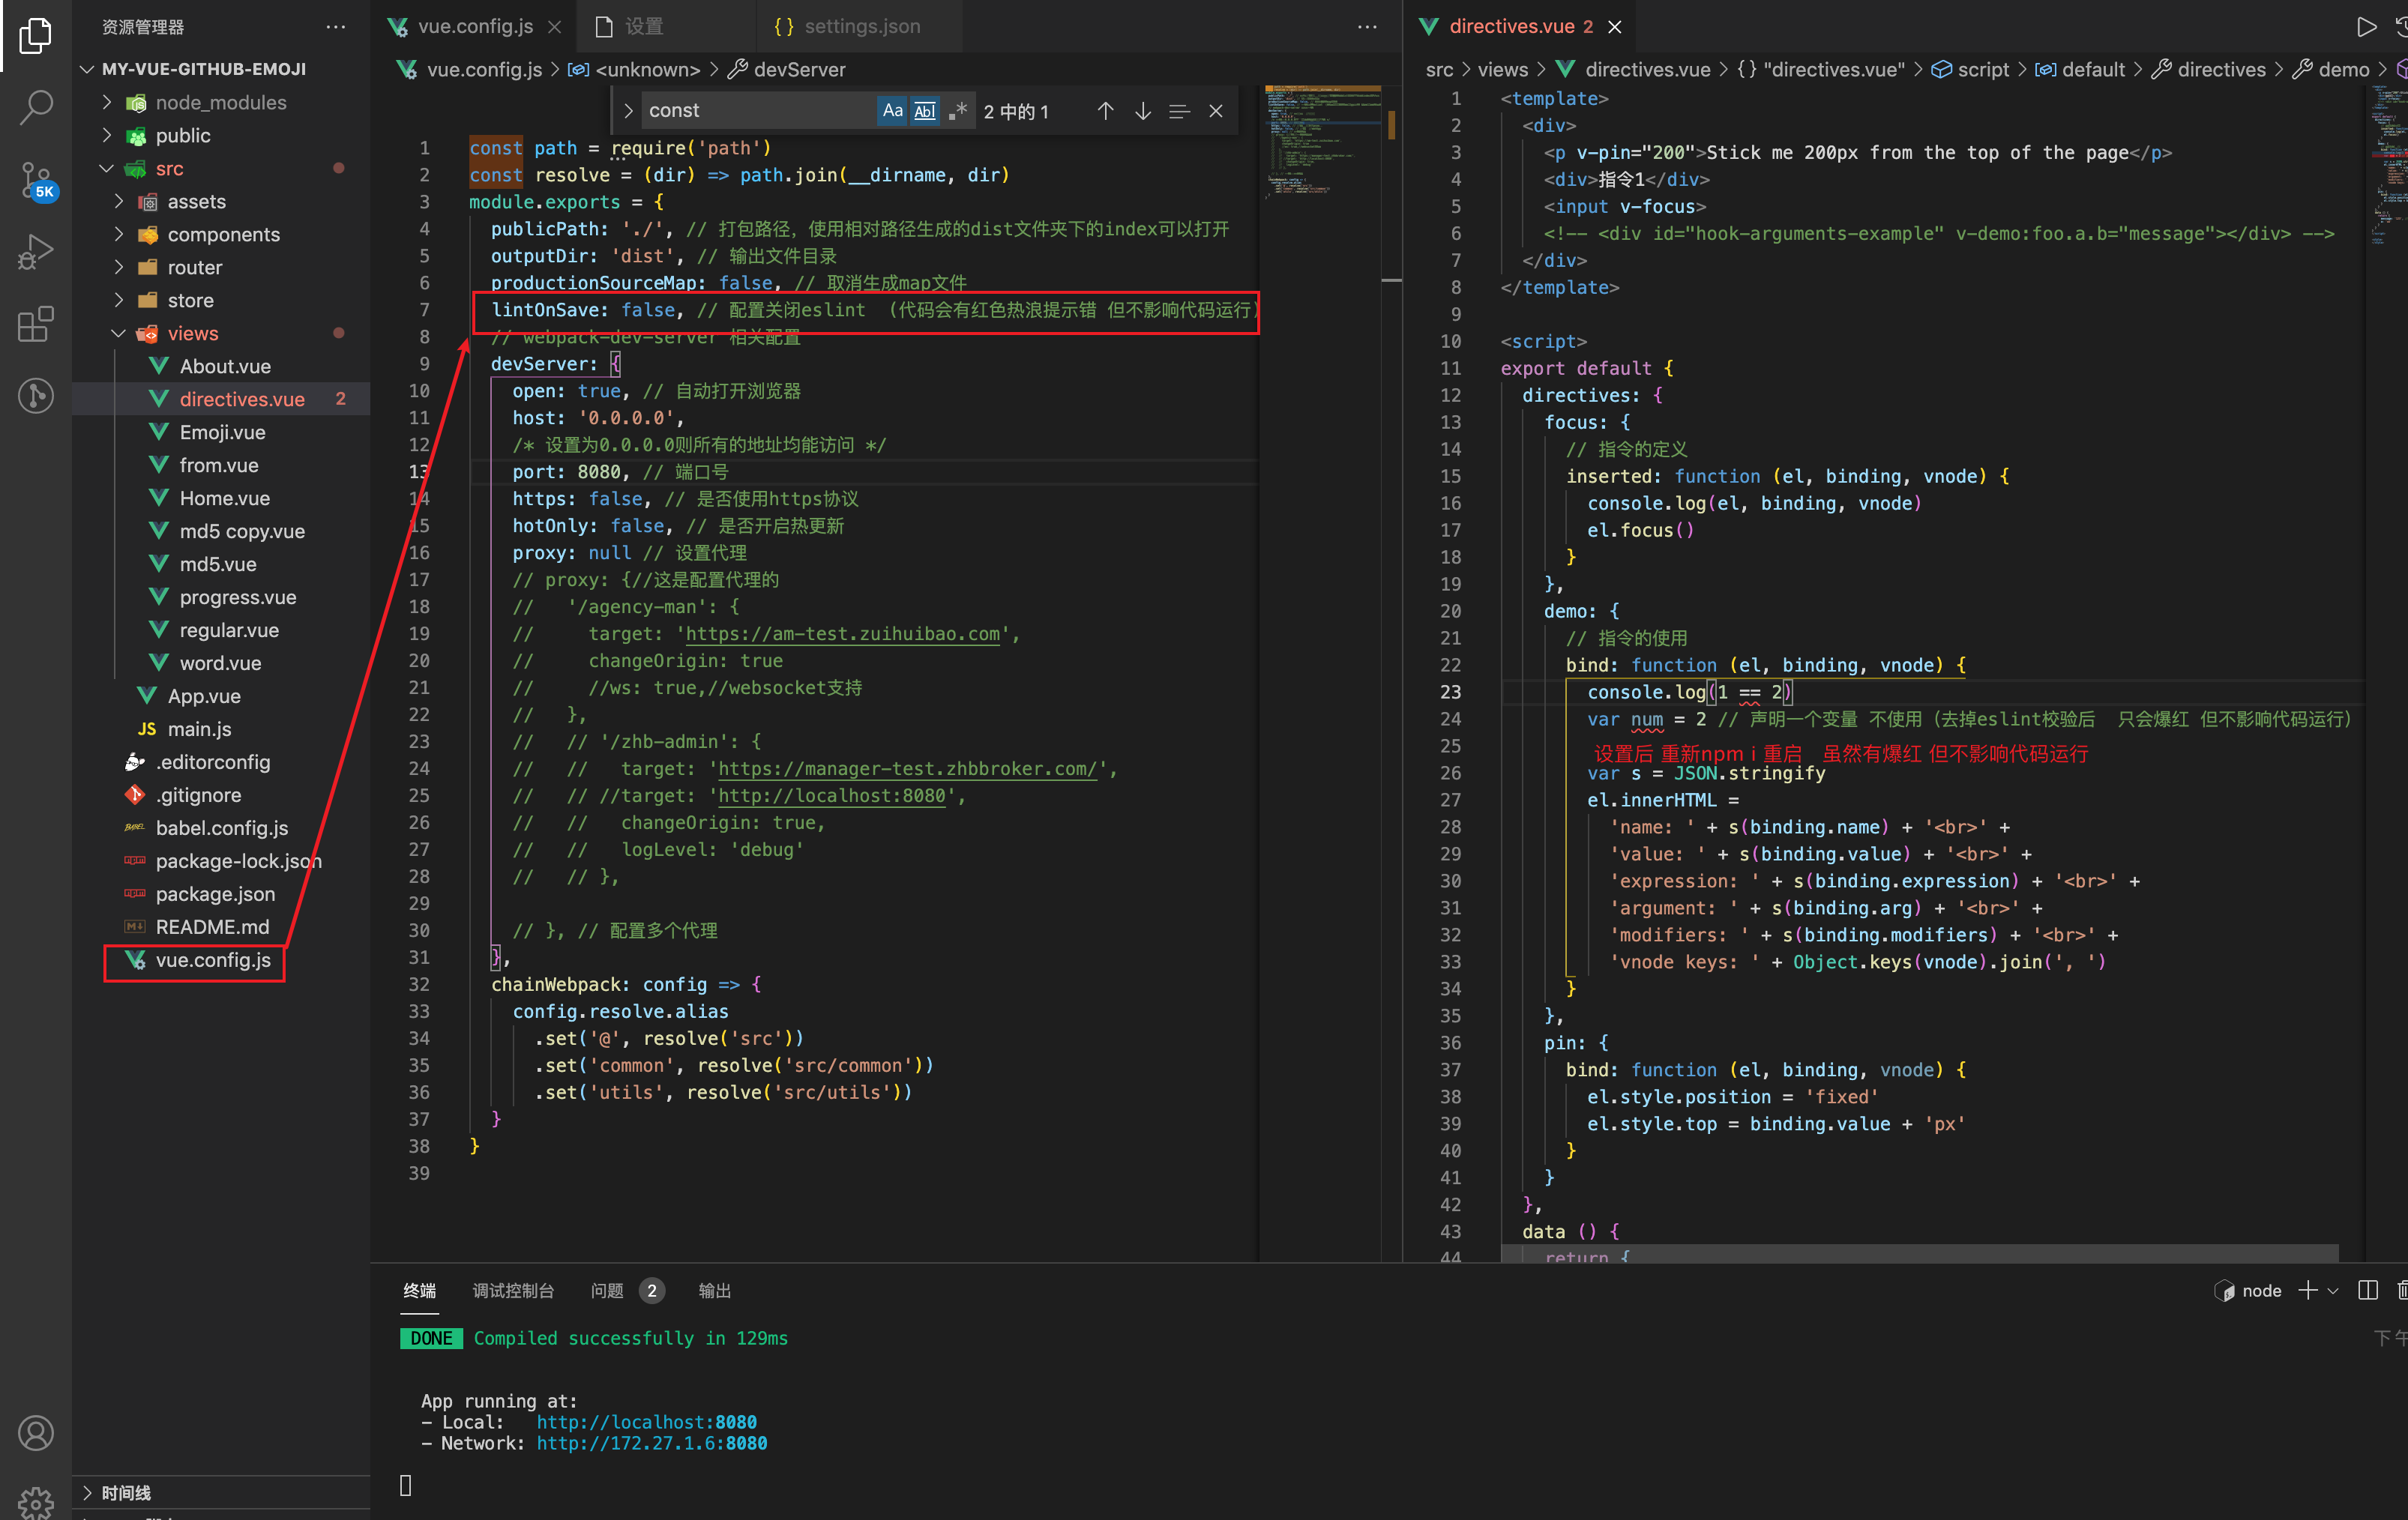This screenshot has height=1520, width=2408.
Task: Open babel.config.js in the explorer
Action: 222,828
